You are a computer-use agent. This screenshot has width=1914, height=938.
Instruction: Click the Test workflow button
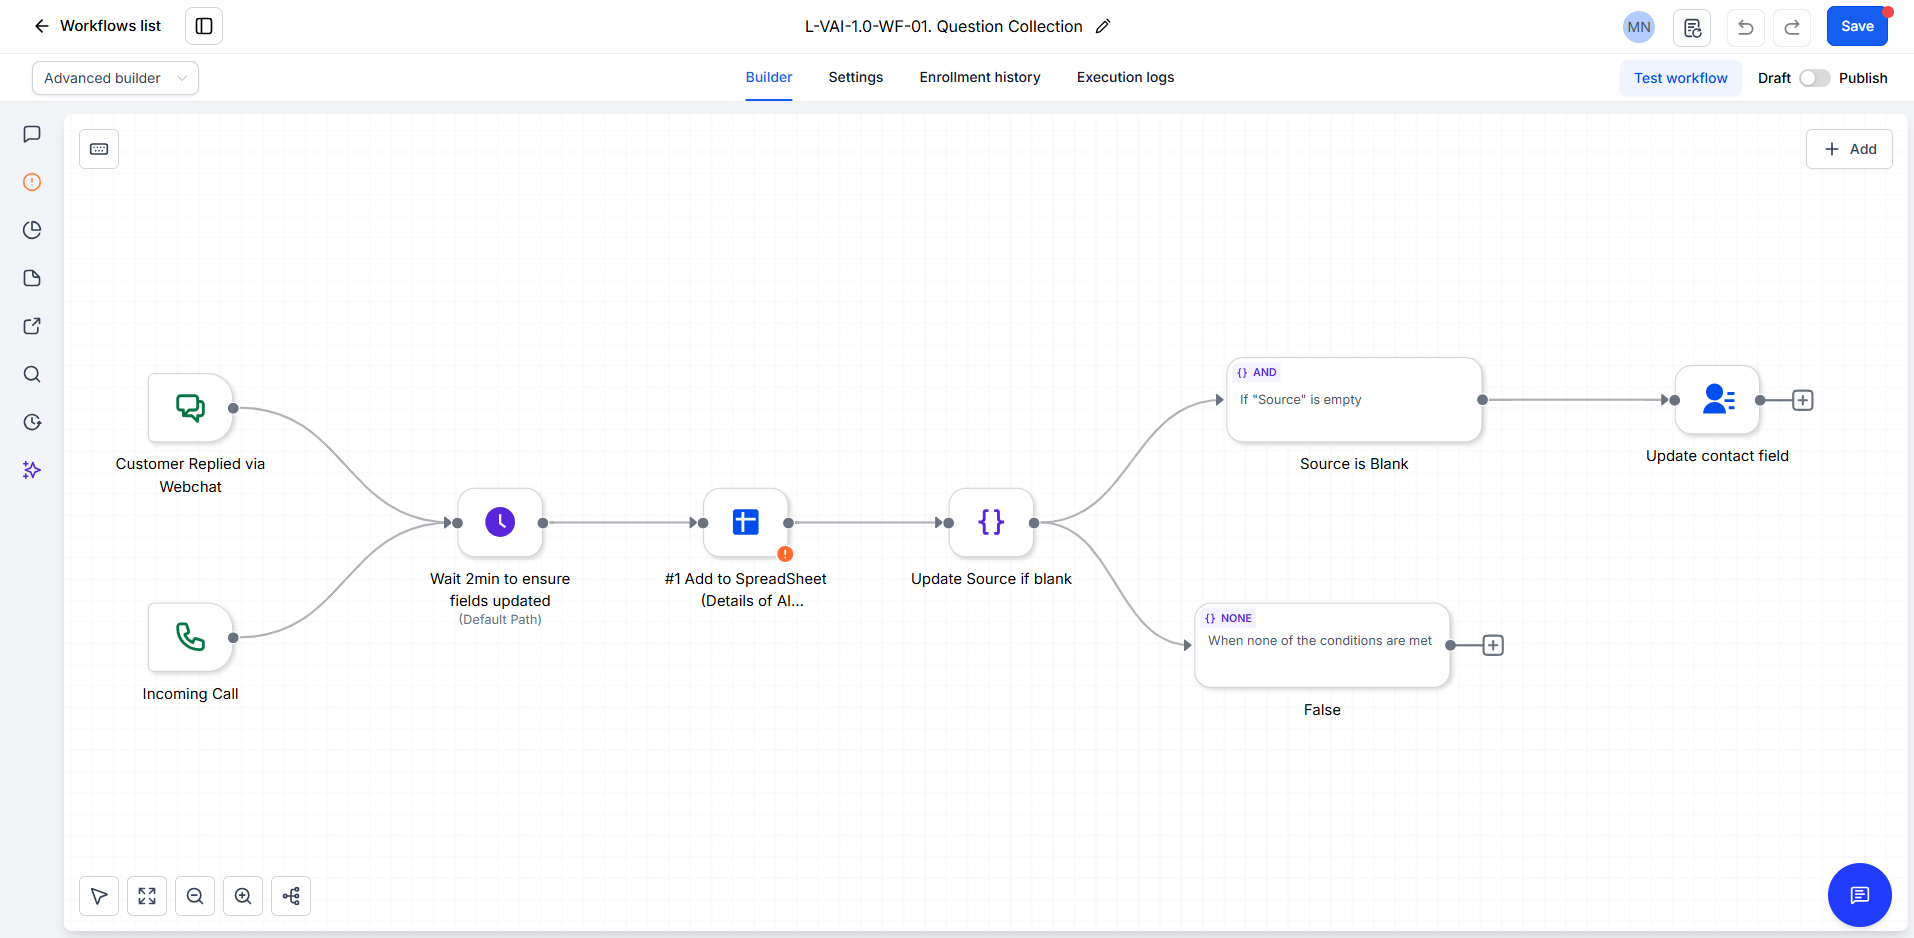[1680, 78]
